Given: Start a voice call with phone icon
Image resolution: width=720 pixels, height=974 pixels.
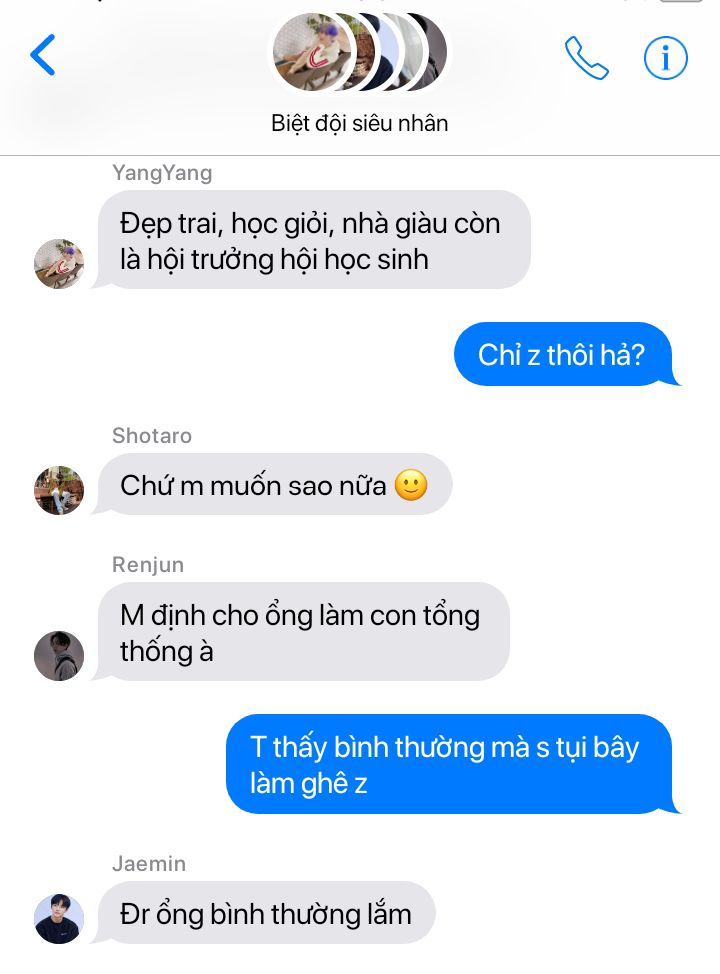Looking at the screenshot, I should (586, 58).
